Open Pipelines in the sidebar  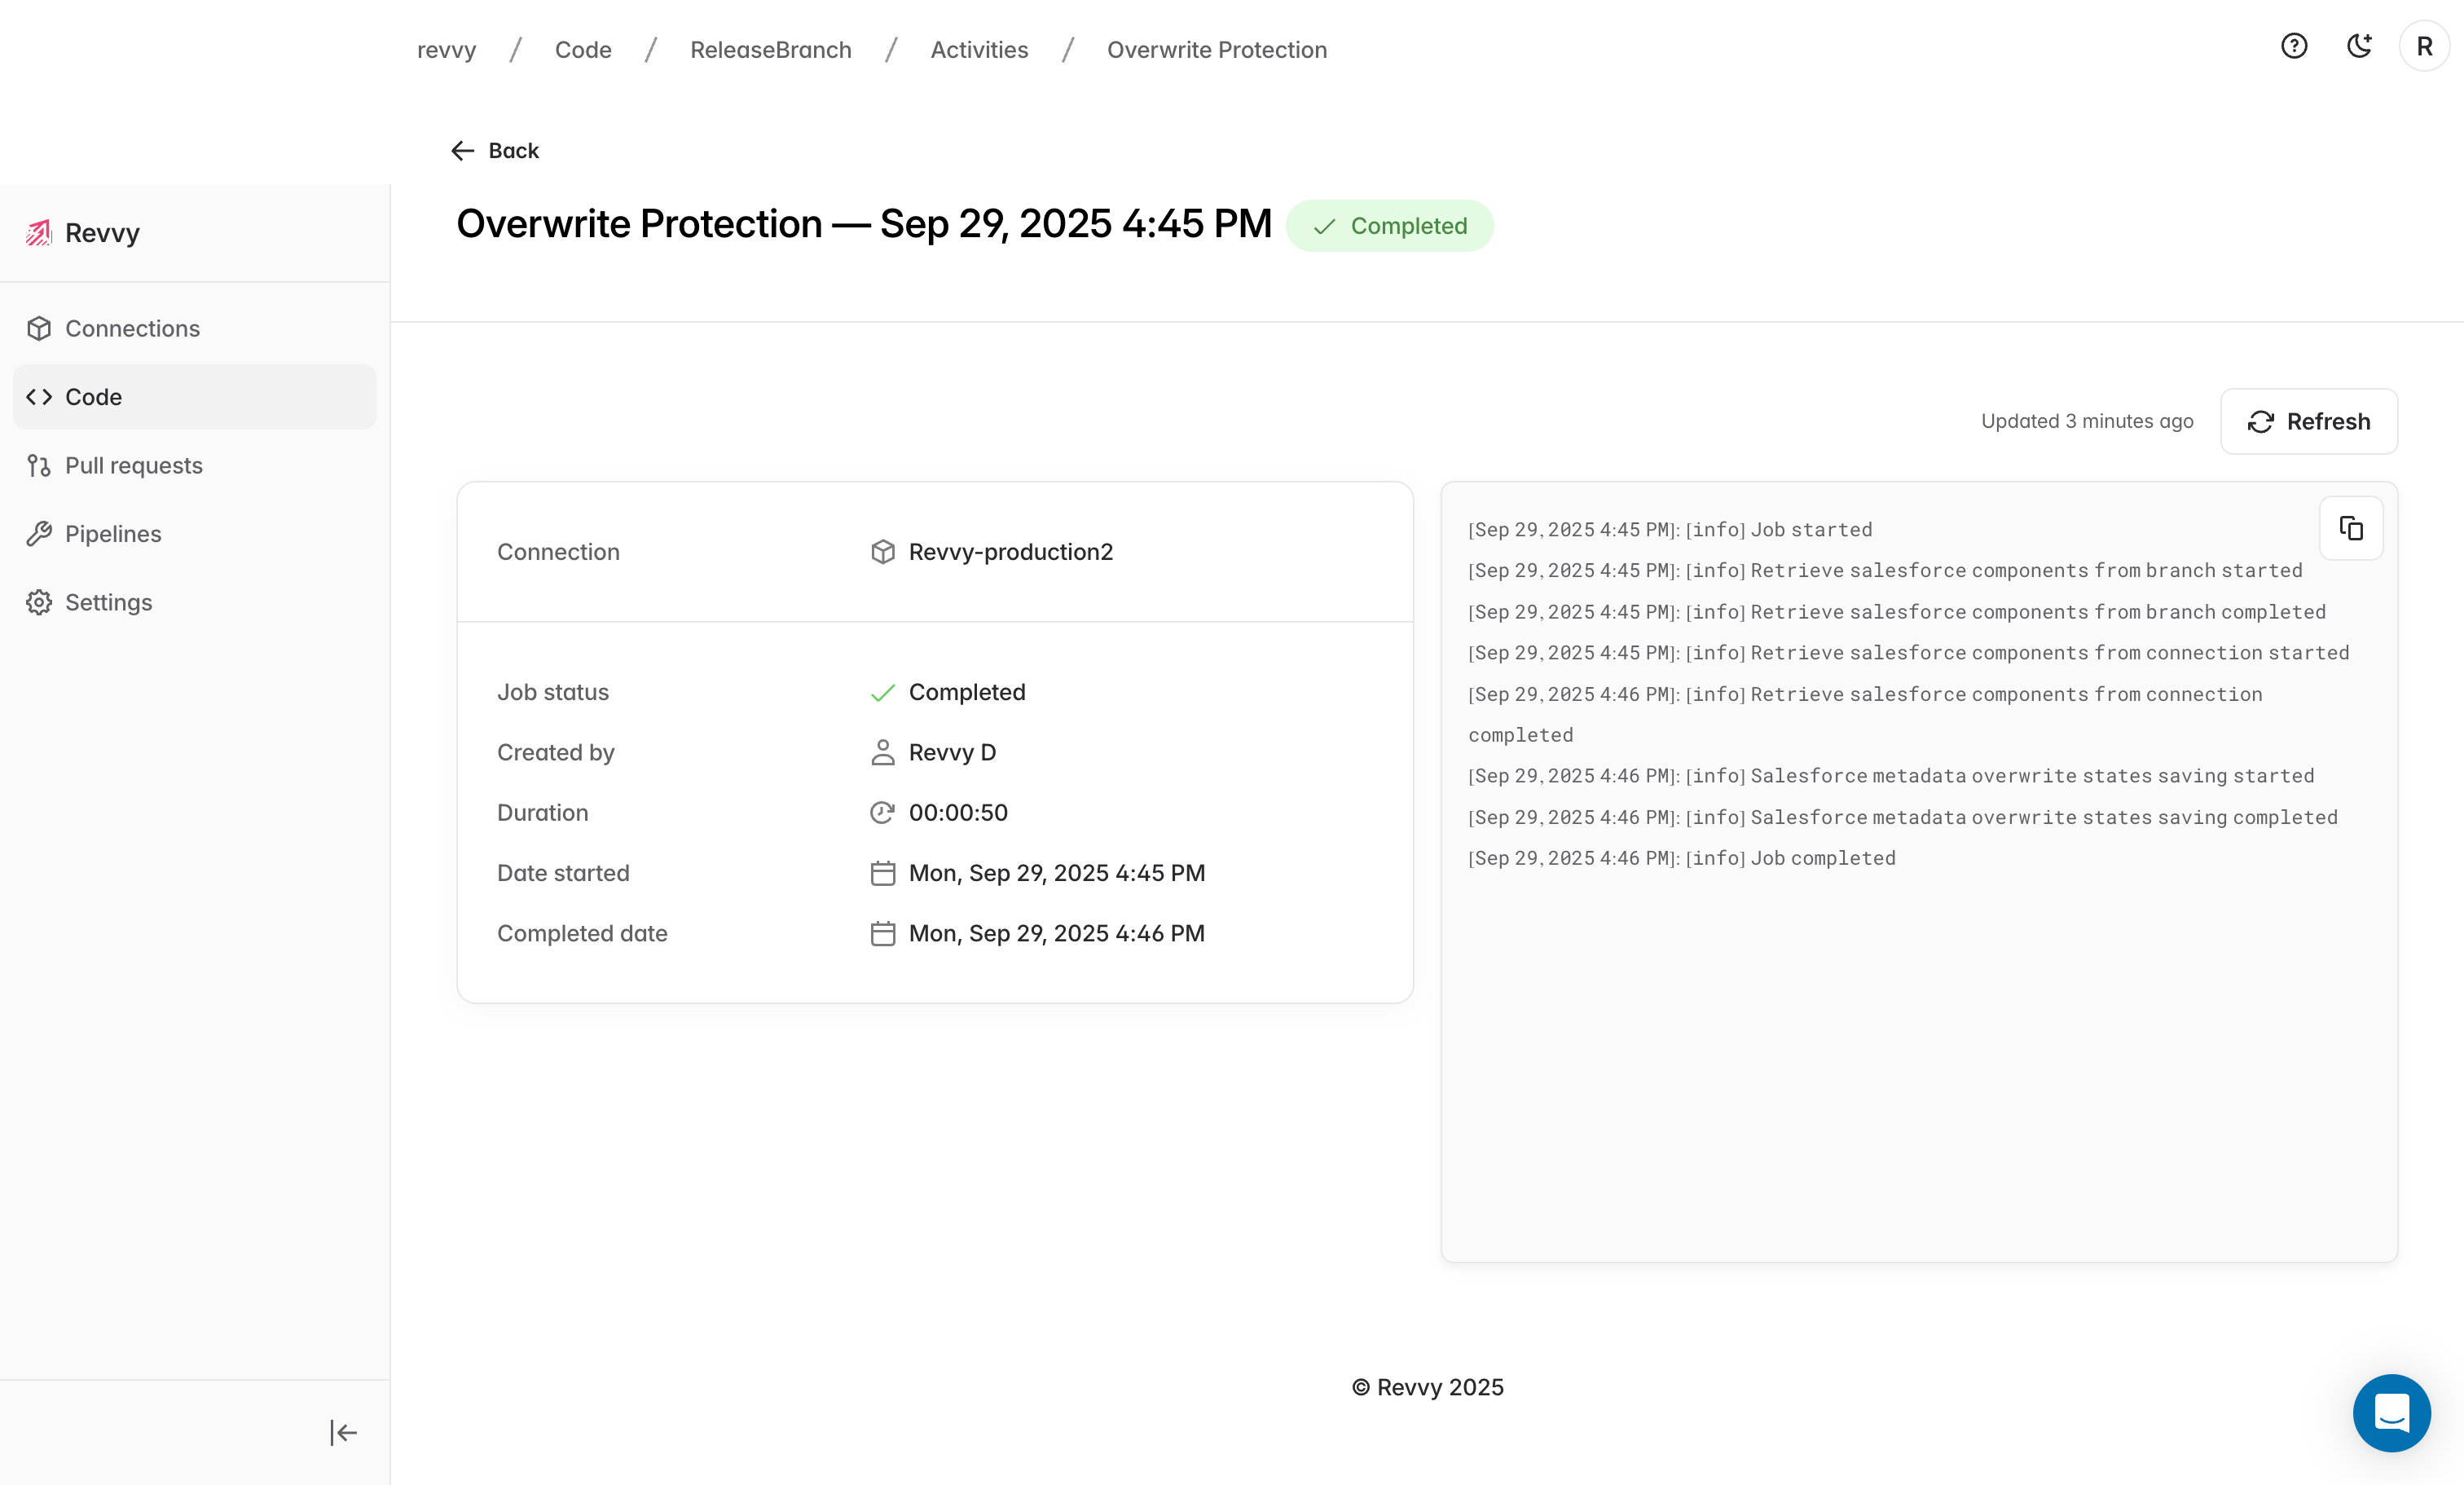pos(112,534)
